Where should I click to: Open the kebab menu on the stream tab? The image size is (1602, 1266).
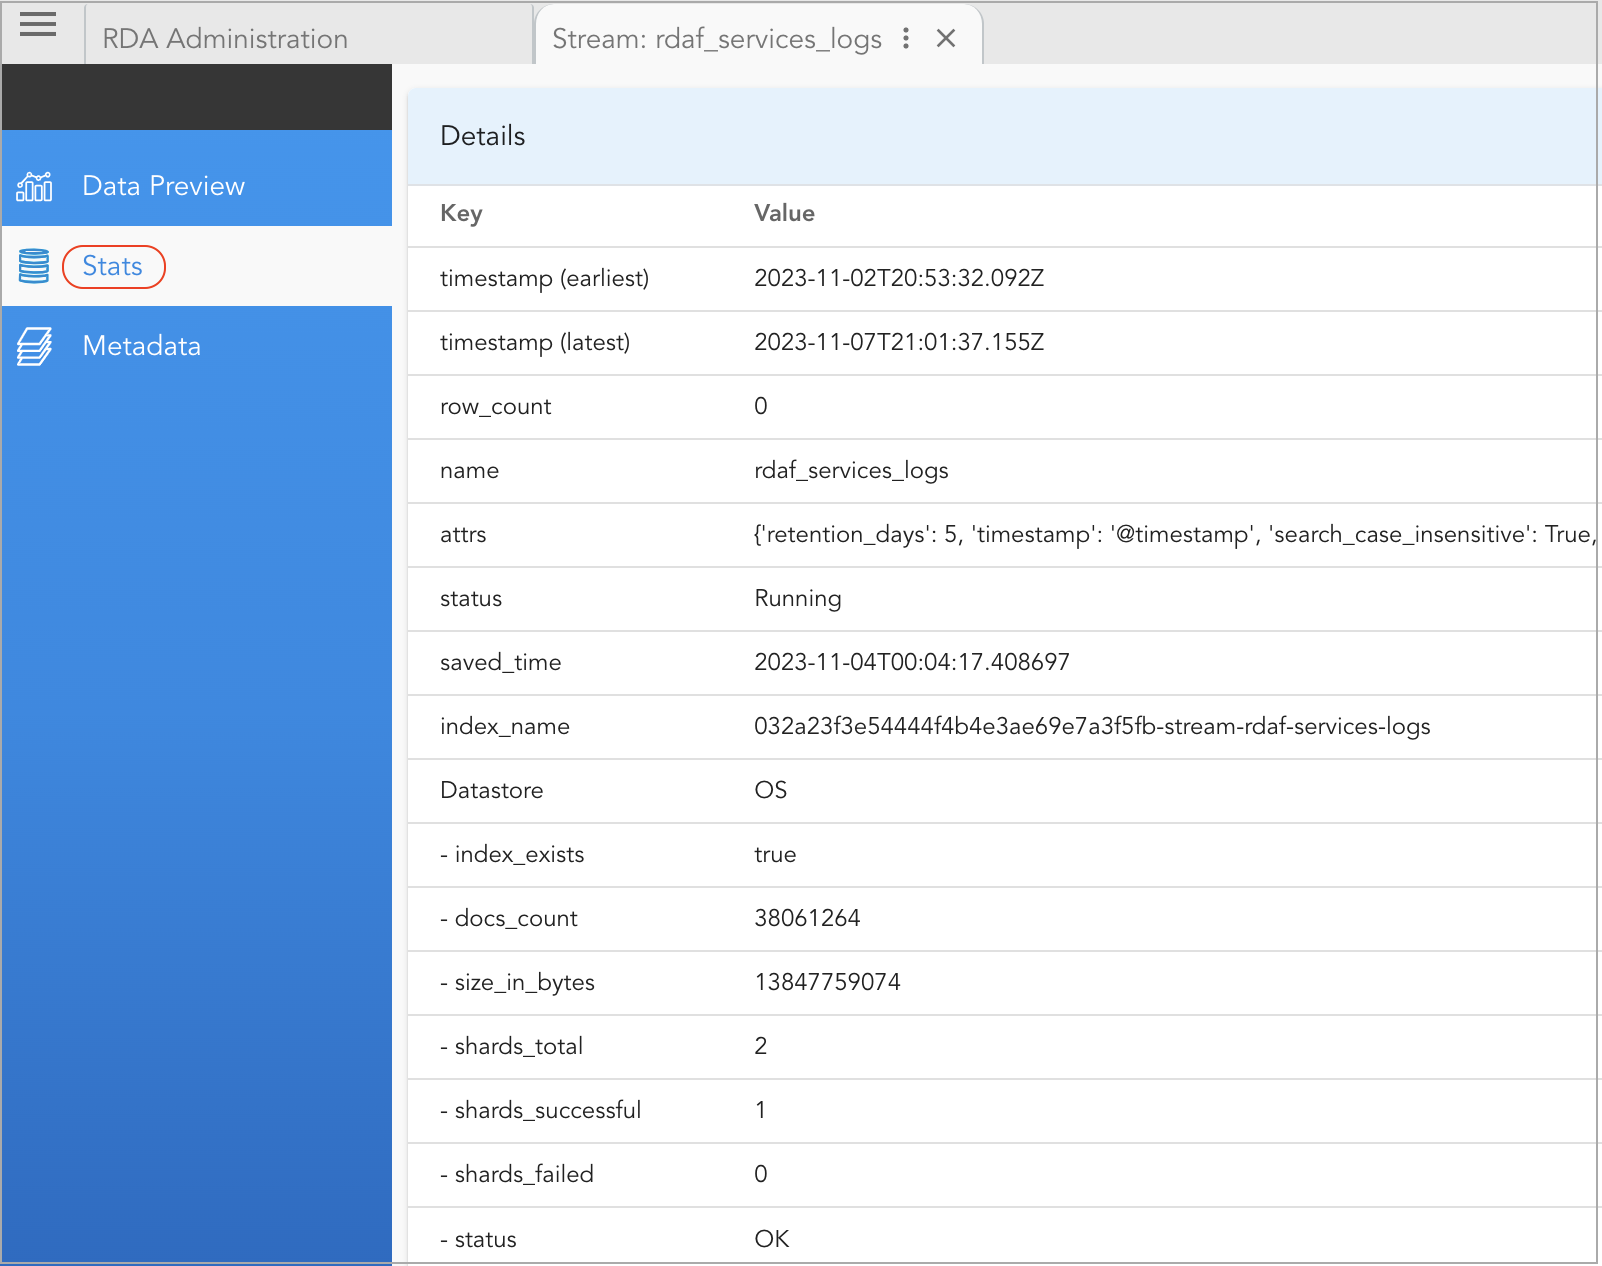pos(906,38)
